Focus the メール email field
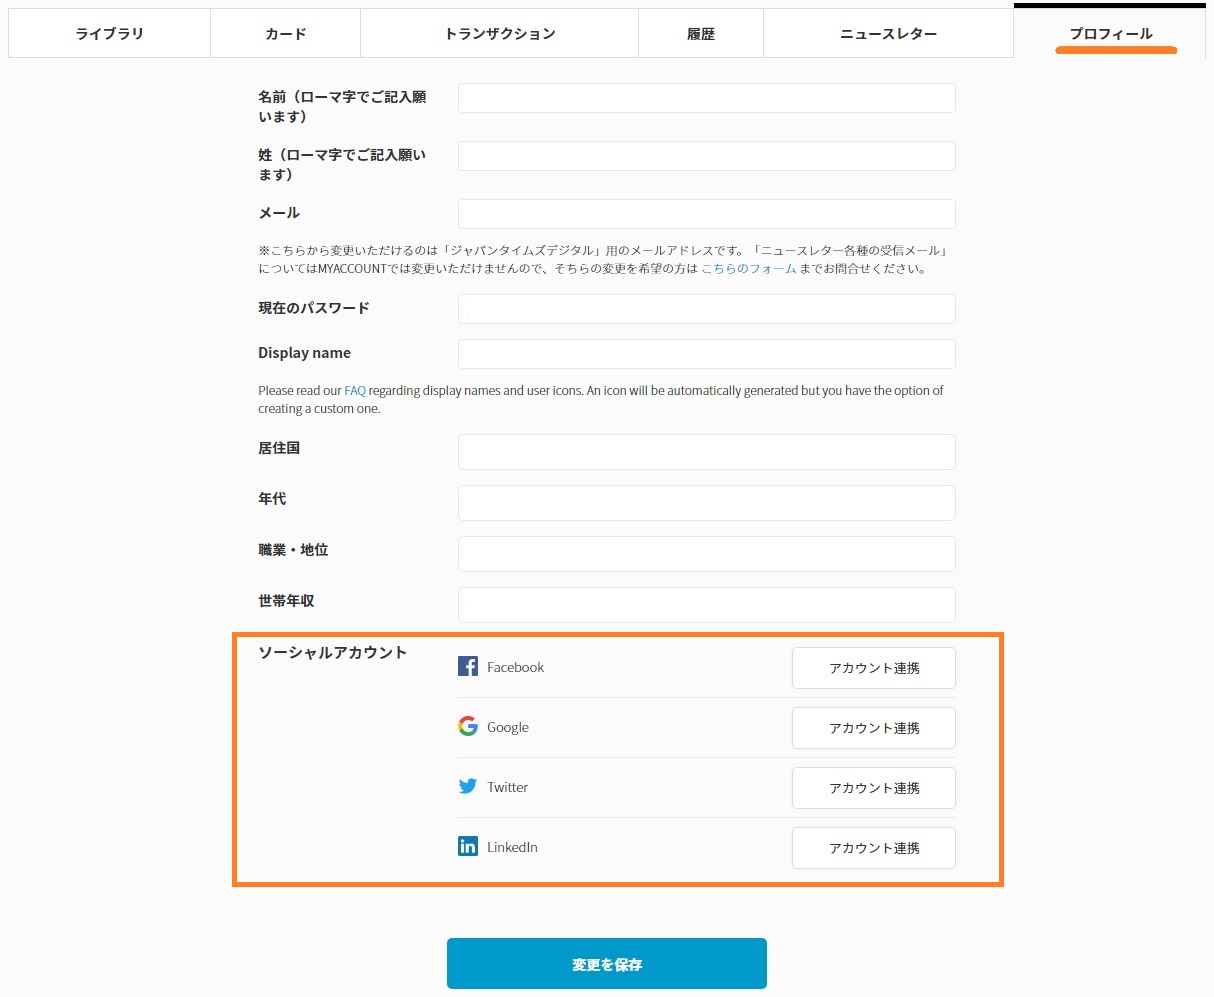Viewport: 1214px width, 997px height. tap(707, 214)
